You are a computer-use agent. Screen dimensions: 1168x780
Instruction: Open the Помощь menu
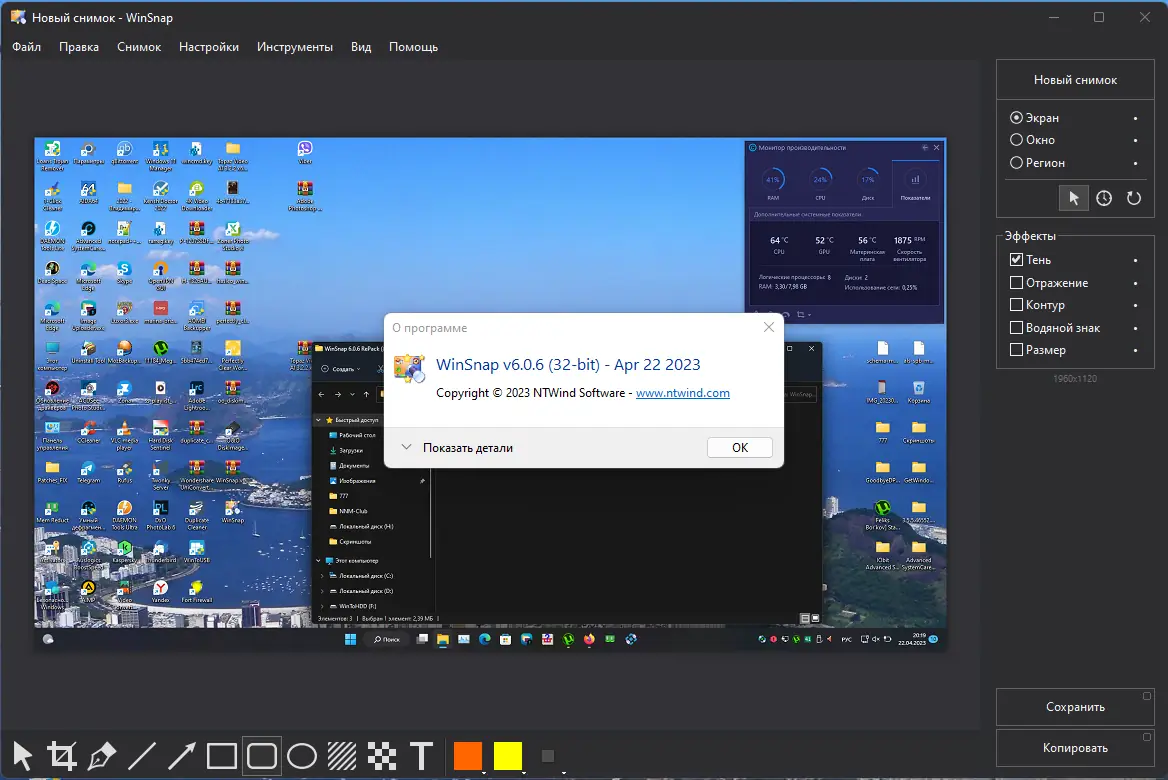pyautogui.click(x=413, y=47)
